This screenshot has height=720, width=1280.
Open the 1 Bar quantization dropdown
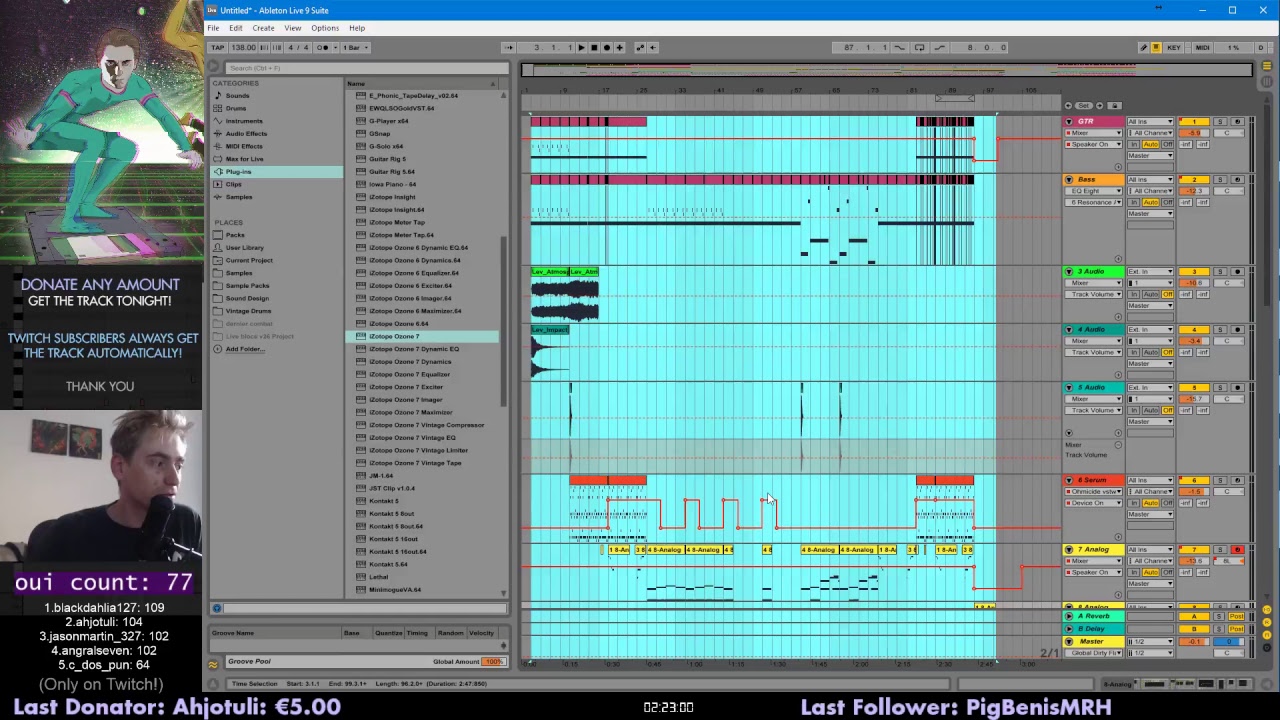(x=356, y=47)
